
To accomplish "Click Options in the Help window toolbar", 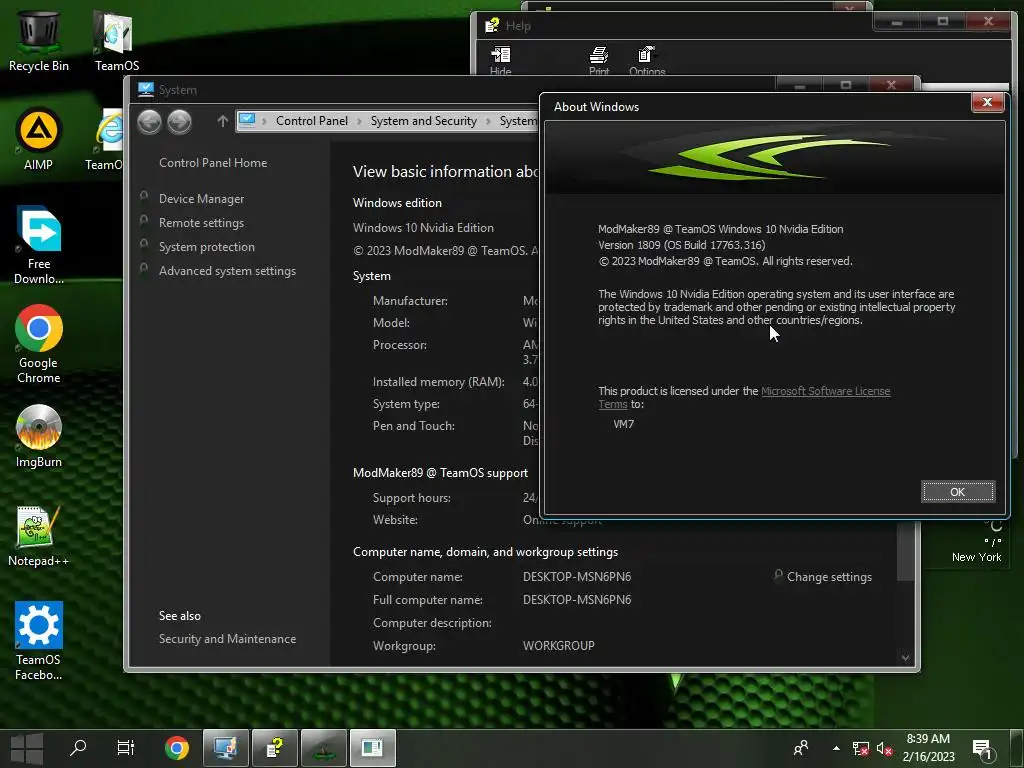I will [x=647, y=61].
